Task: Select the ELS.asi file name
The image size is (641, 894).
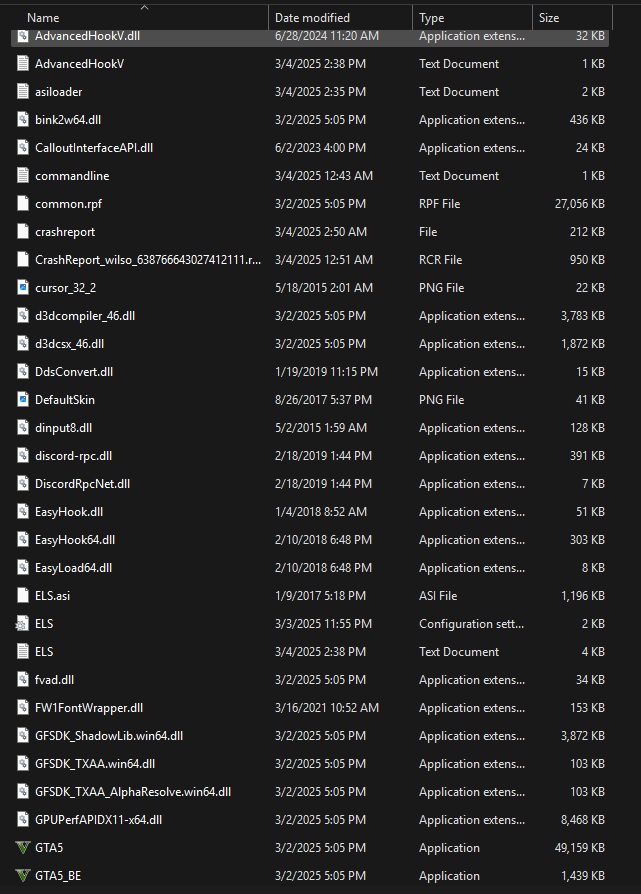Action: tap(52, 596)
